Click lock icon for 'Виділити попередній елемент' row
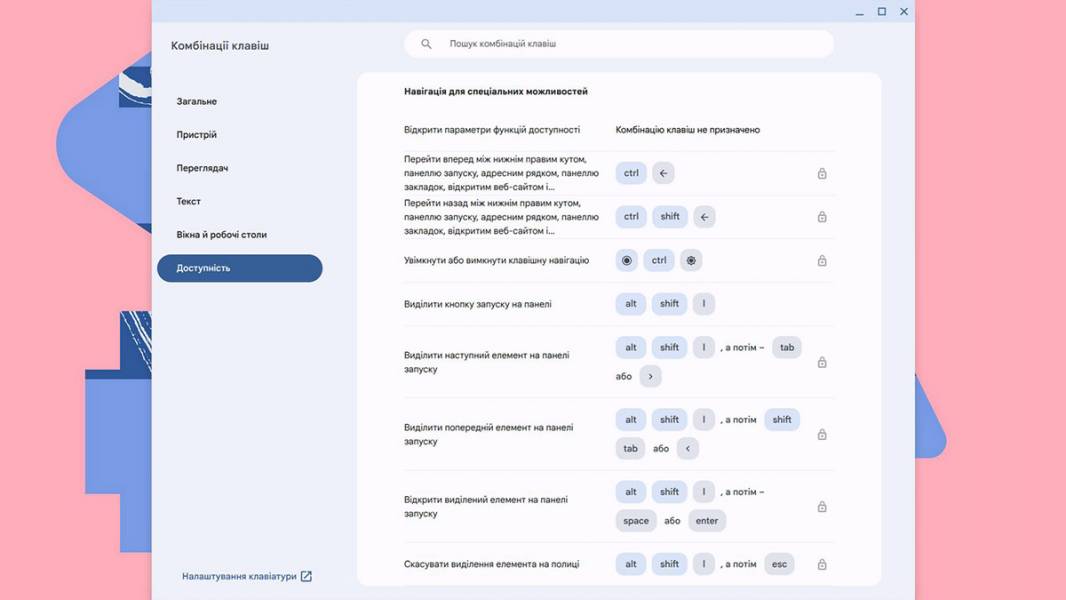Viewport: 1066px width, 600px height. [822, 434]
